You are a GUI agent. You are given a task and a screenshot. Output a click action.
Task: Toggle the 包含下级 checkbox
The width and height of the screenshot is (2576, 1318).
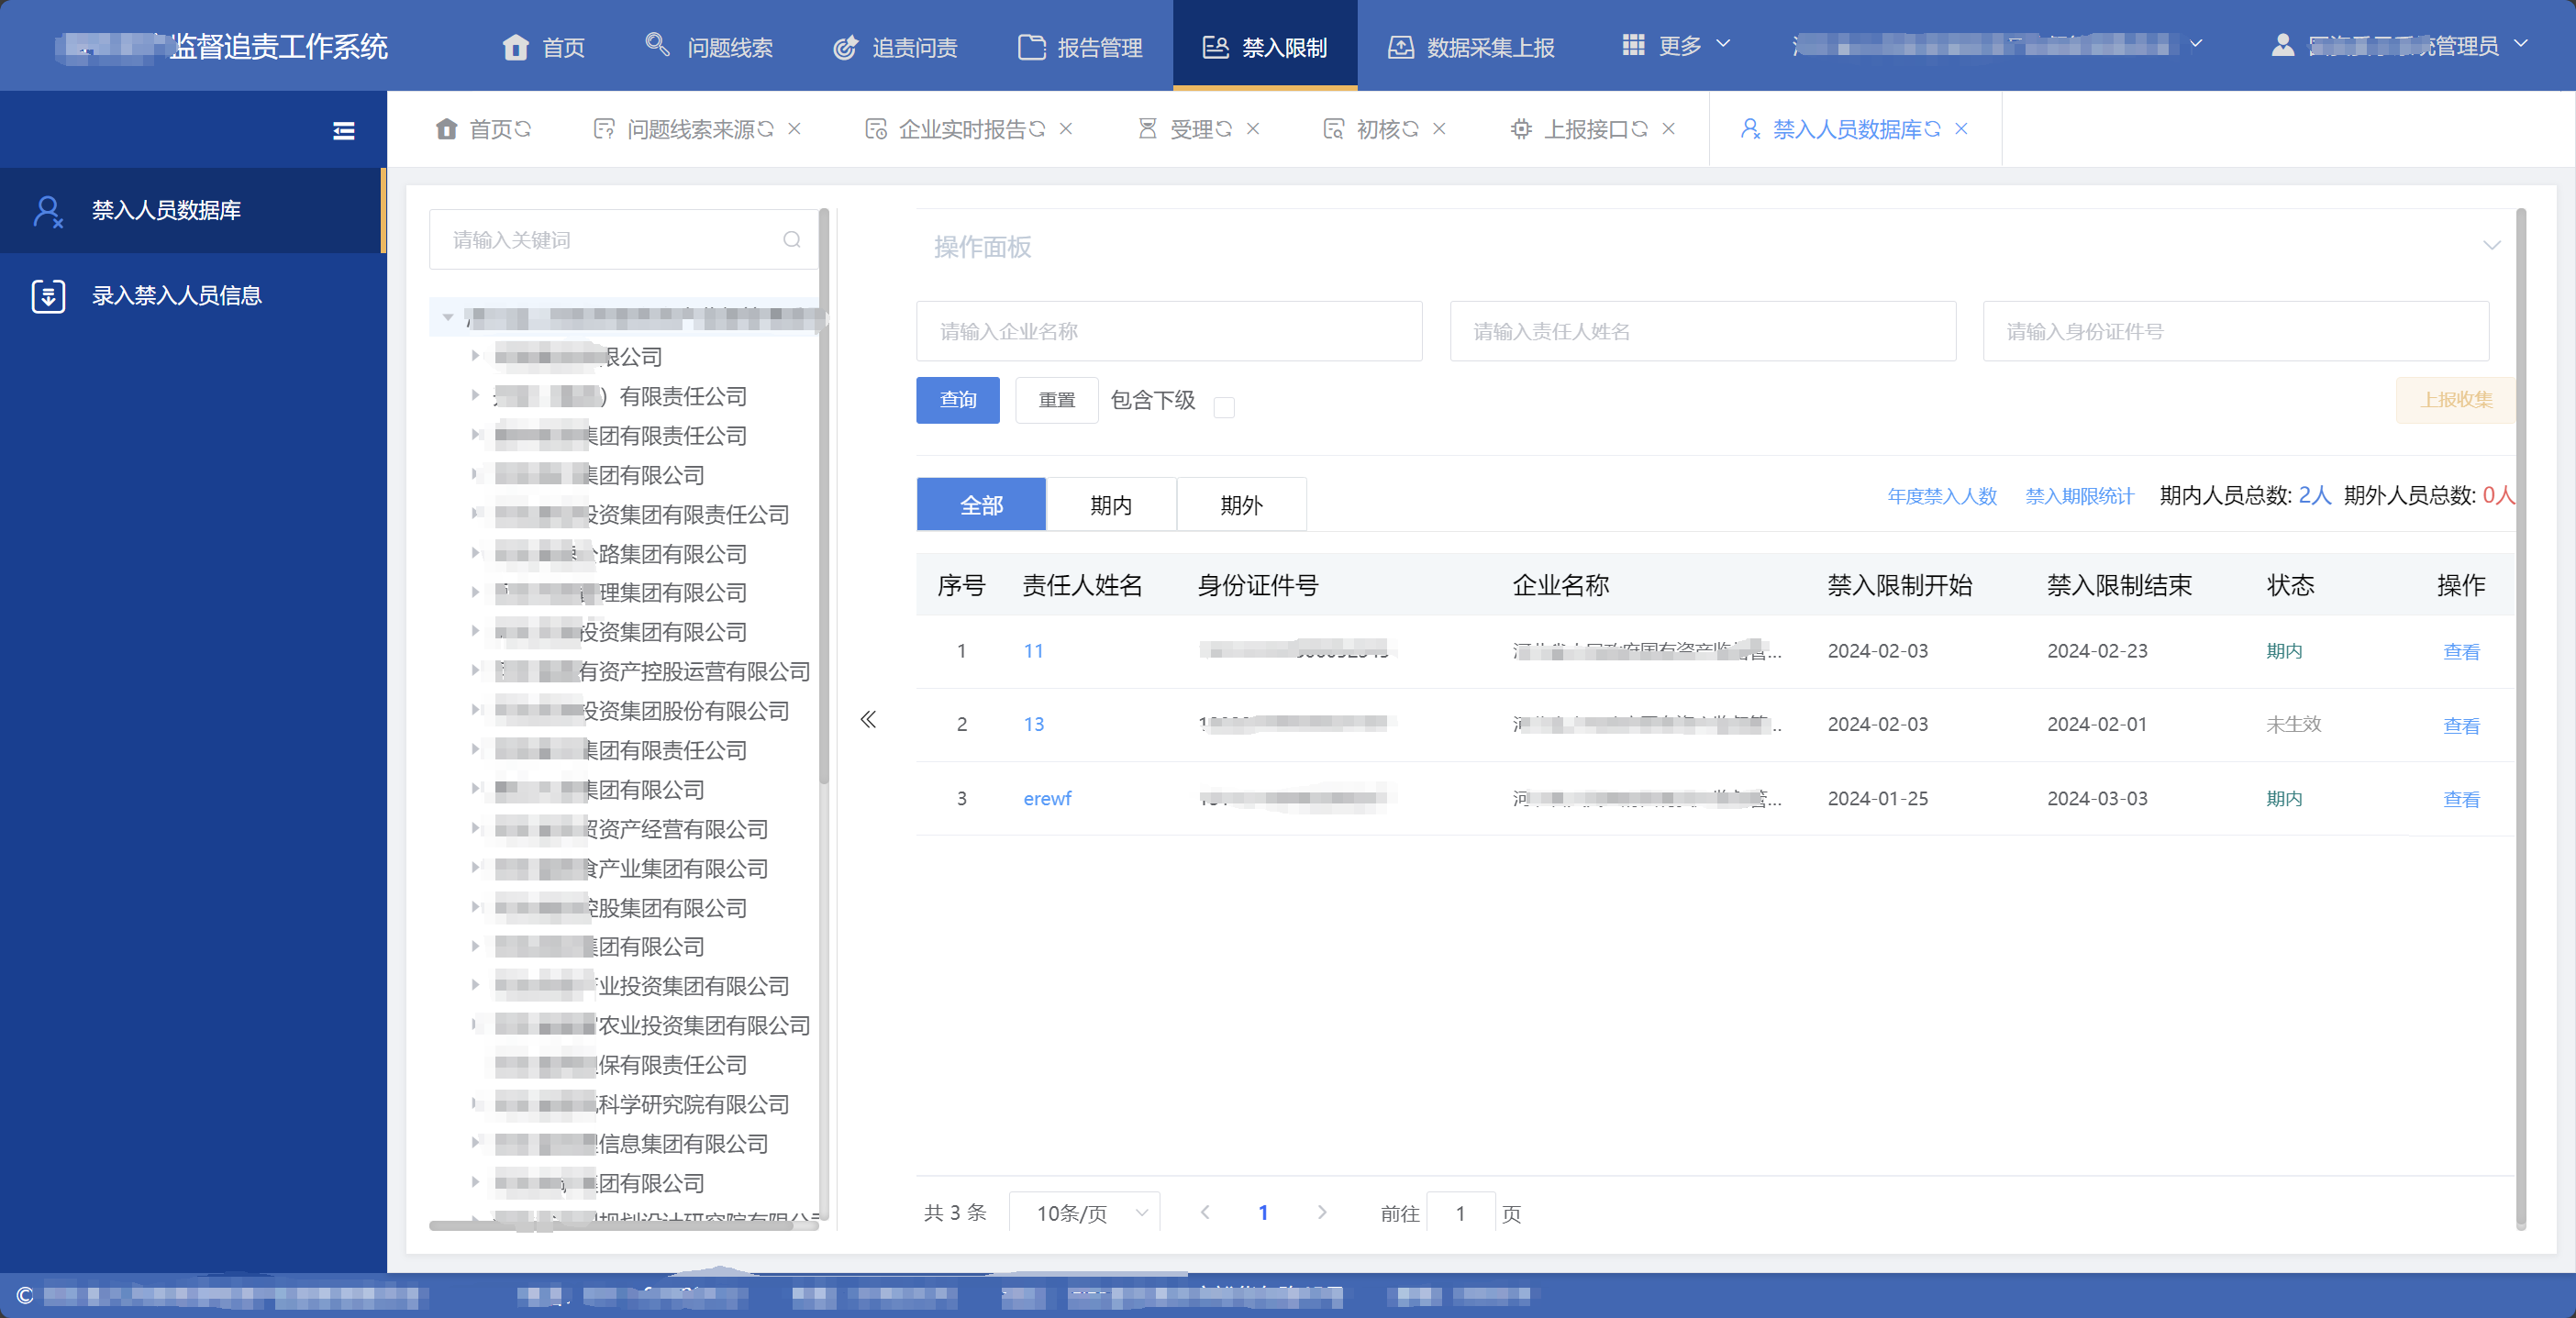(x=1224, y=407)
